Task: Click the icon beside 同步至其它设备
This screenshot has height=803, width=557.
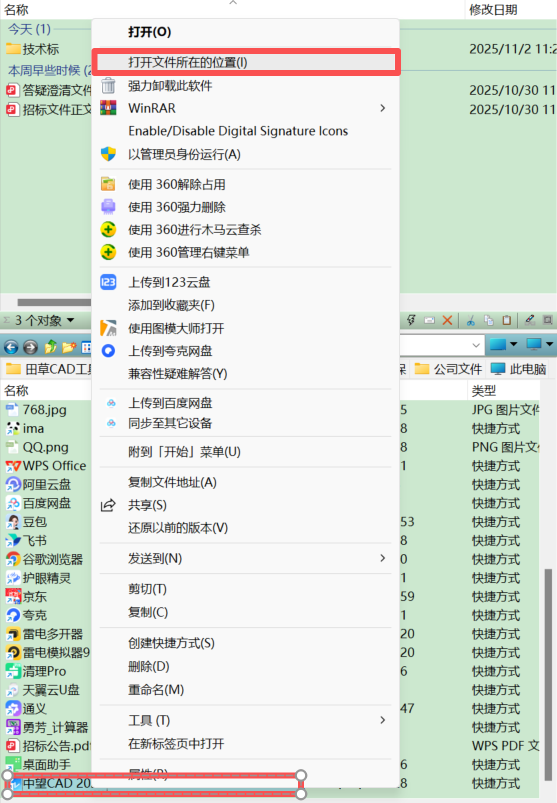Action: click(111, 423)
